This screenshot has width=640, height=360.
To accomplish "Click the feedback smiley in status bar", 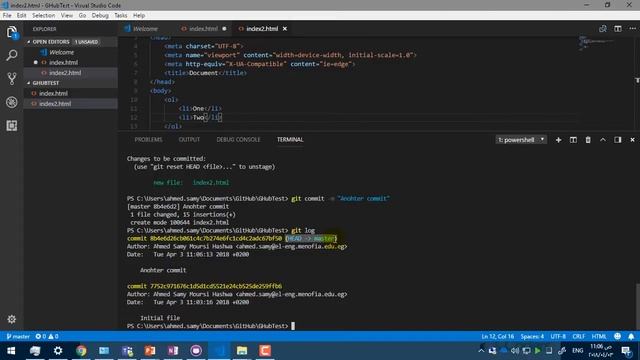I will [617, 337].
